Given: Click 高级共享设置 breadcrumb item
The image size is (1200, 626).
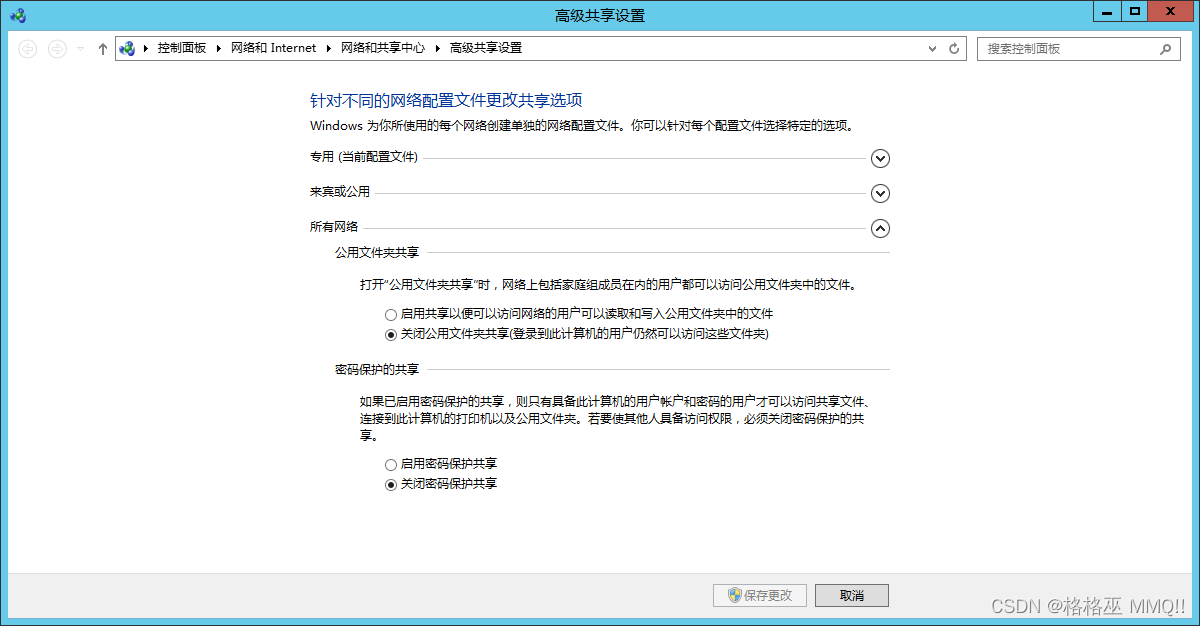Looking at the screenshot, I should point(486,48).
